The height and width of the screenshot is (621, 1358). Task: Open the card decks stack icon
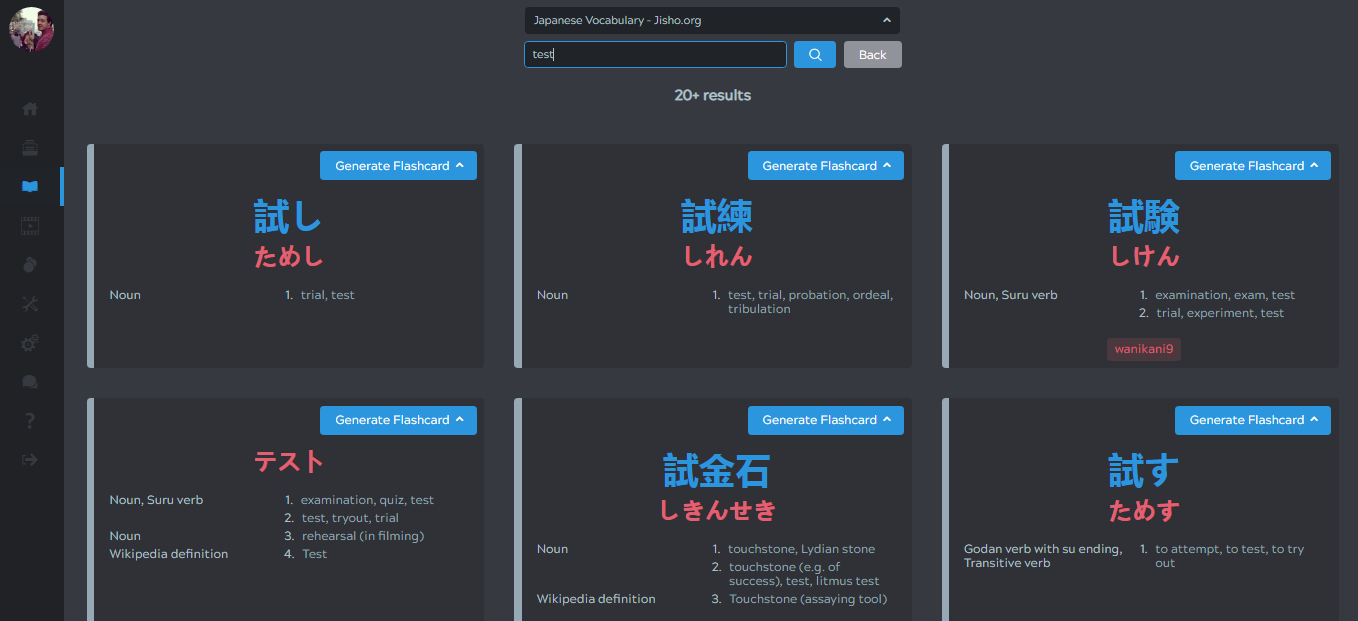click(30, 147)
